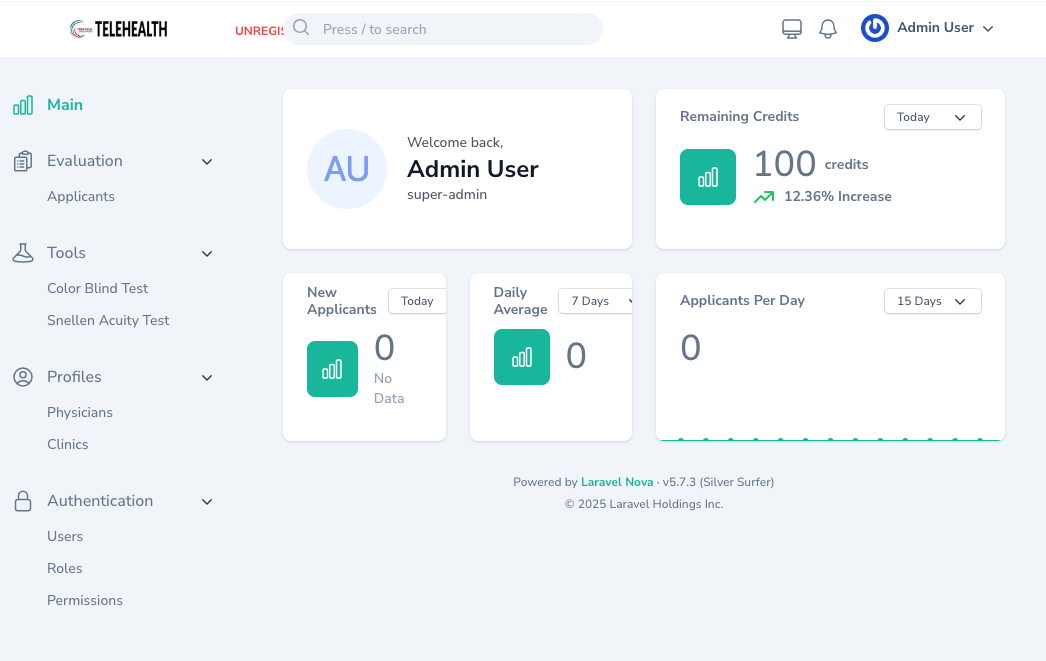Viewport: 1046px width, 661px height.
Task: Click the Profiles user circle icon
Action: pyautogui.click(x=23, y=377)
